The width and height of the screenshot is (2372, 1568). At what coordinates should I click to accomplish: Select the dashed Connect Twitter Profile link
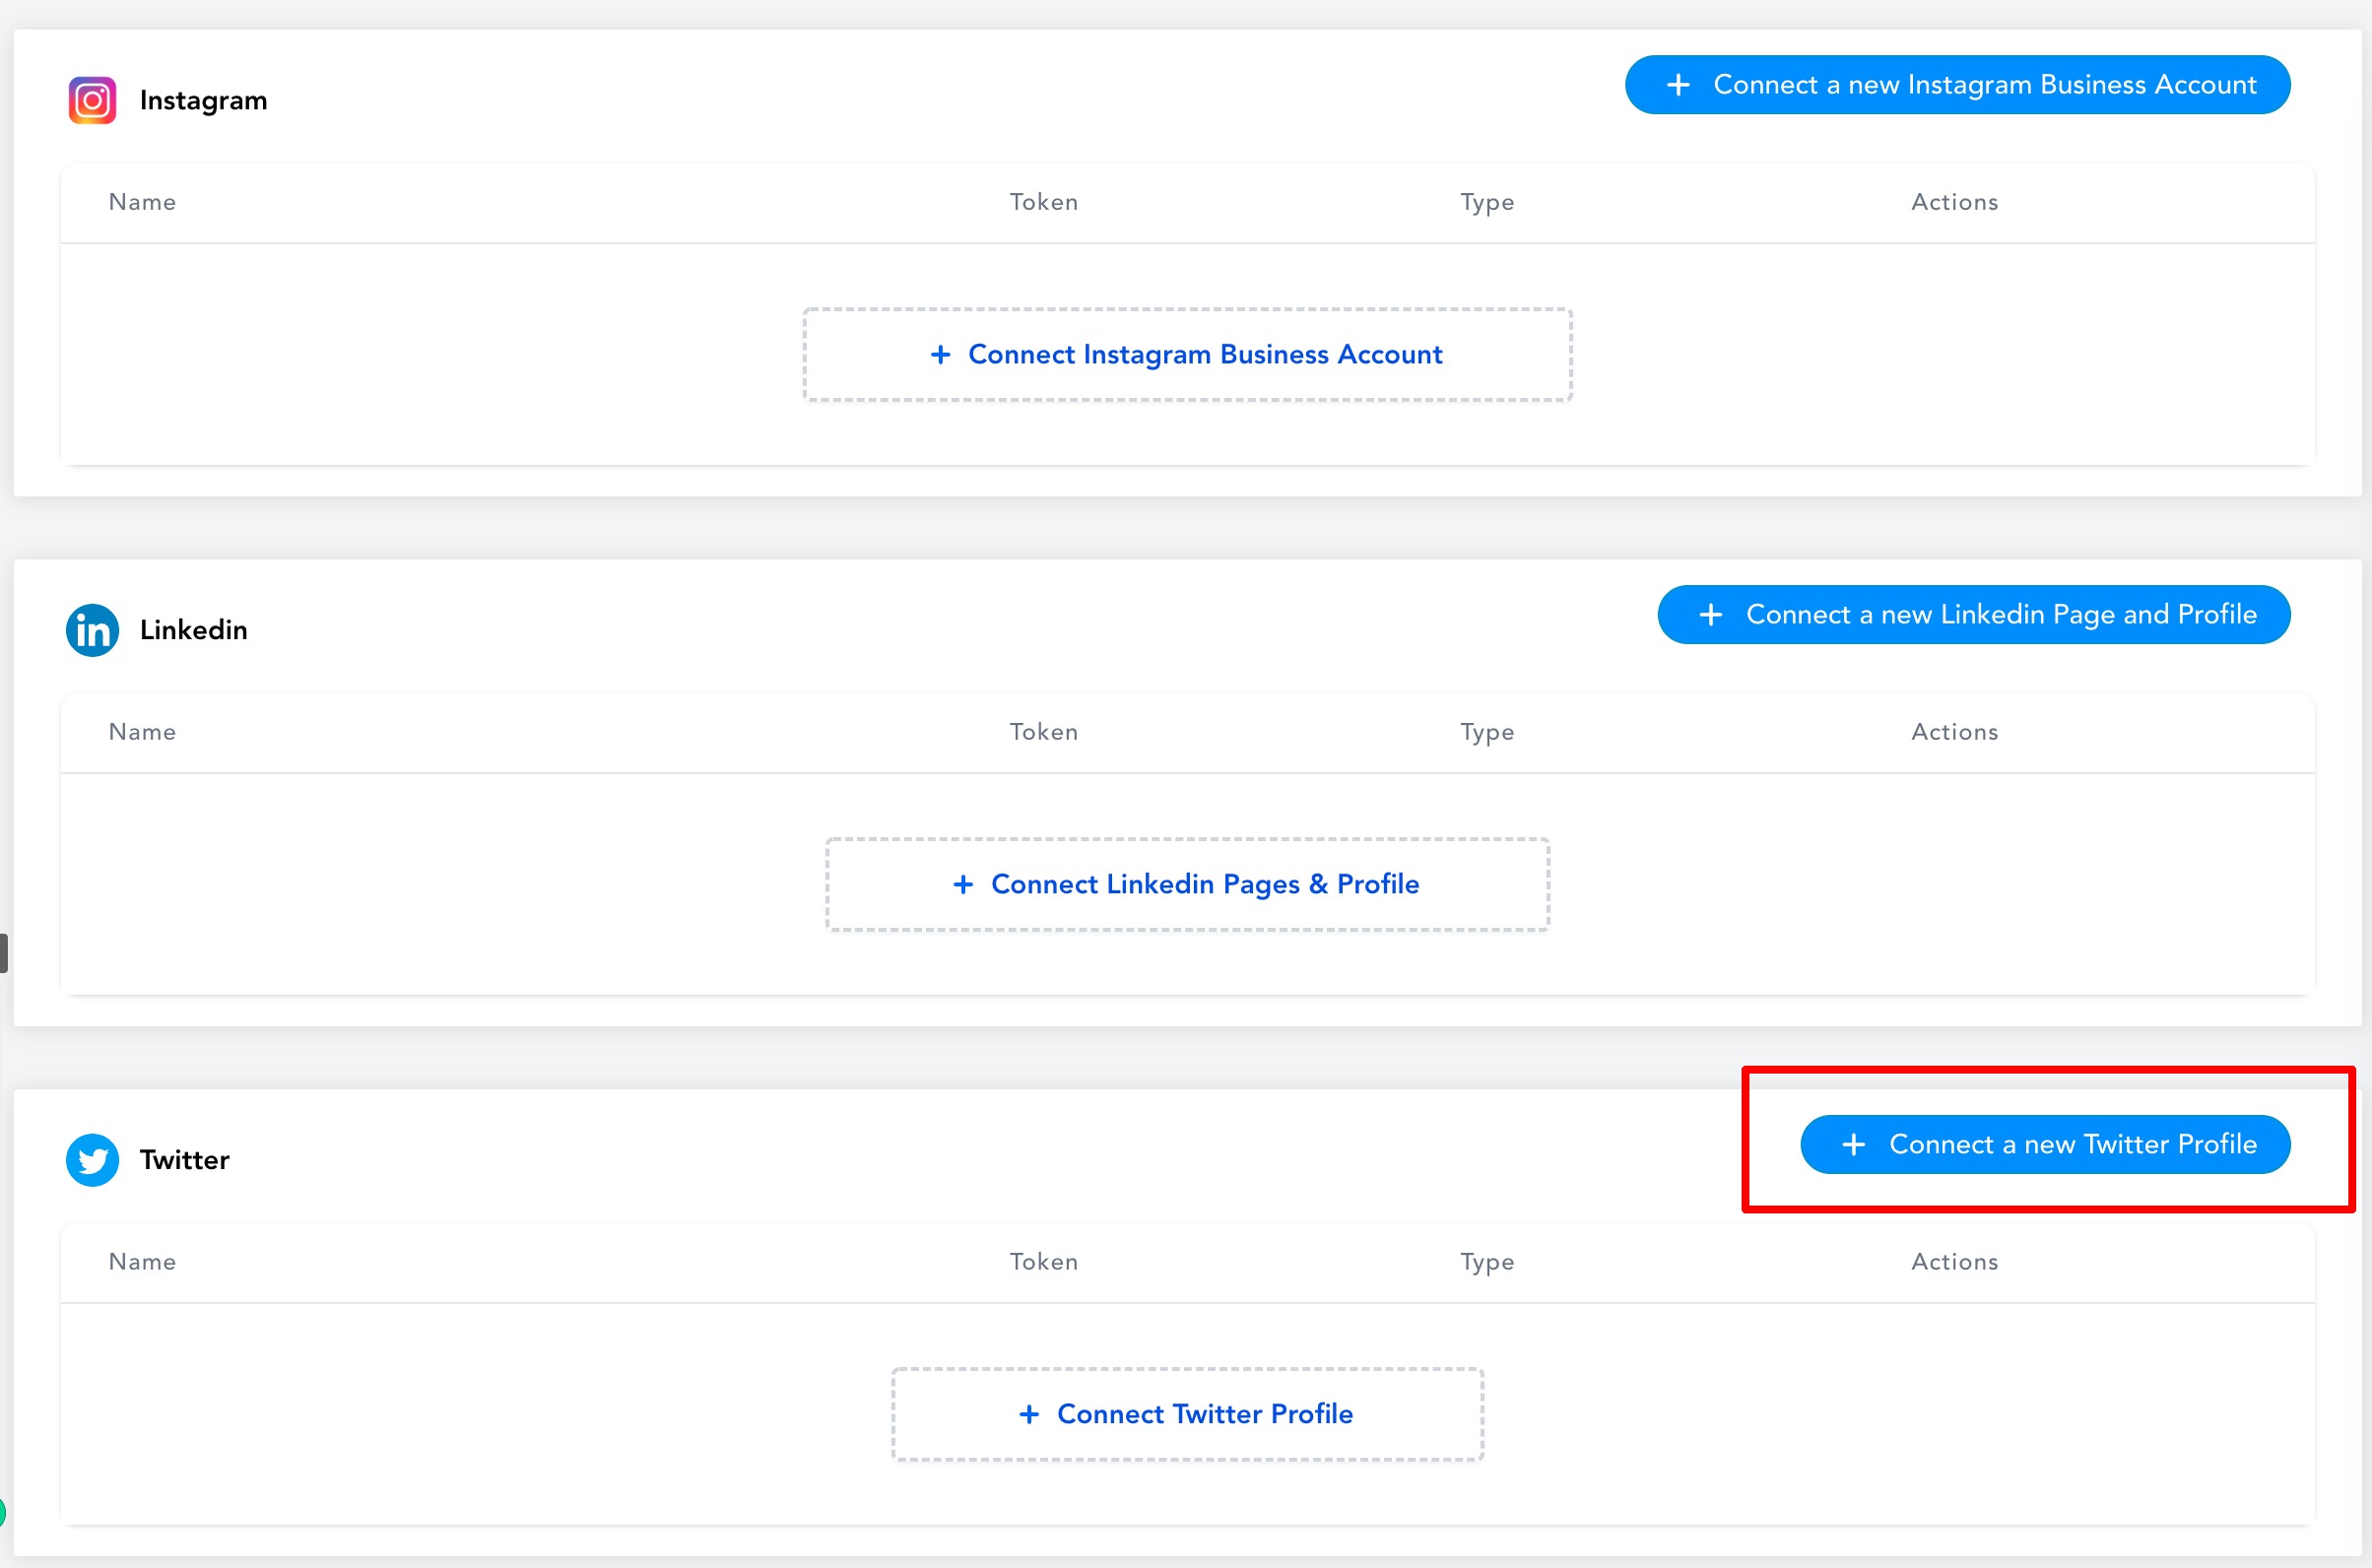1187,1414
